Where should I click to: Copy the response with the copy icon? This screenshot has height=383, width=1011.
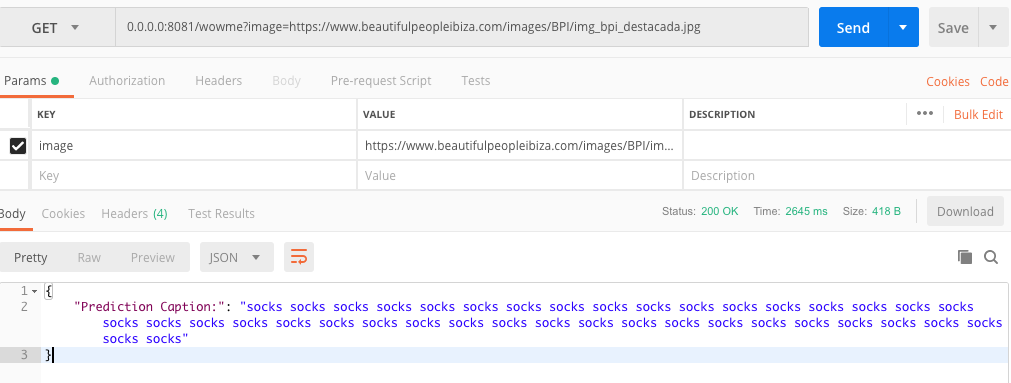965,257
